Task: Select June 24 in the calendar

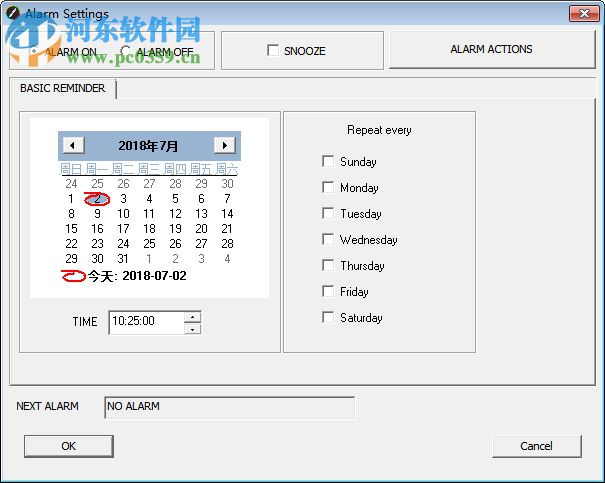Action: click(71, 184)
